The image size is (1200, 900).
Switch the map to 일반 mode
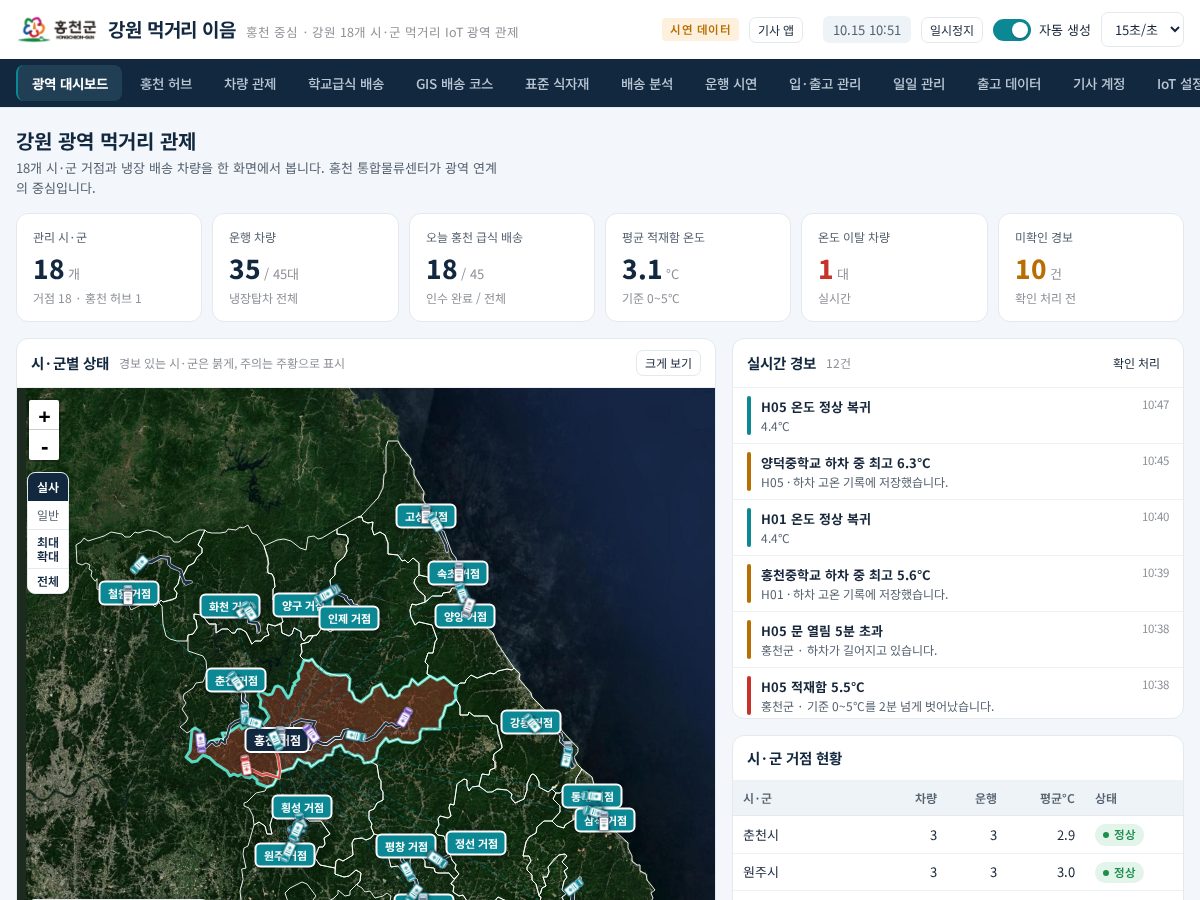click(x=48, y=515)
